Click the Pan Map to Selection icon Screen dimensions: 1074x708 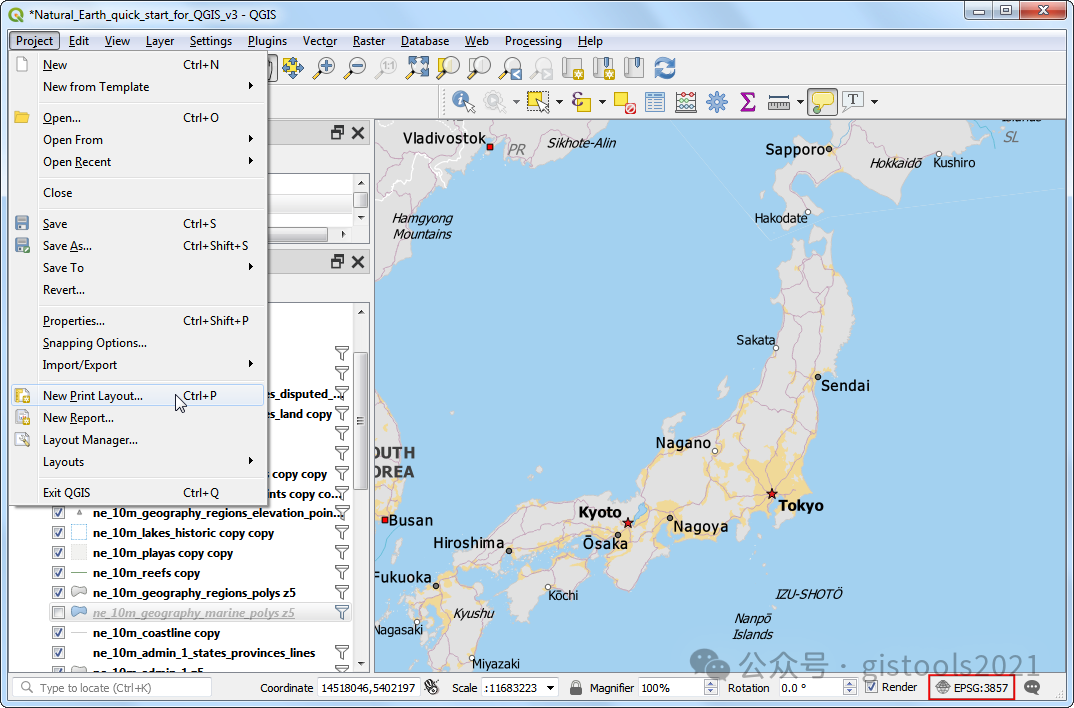(292, 68)
